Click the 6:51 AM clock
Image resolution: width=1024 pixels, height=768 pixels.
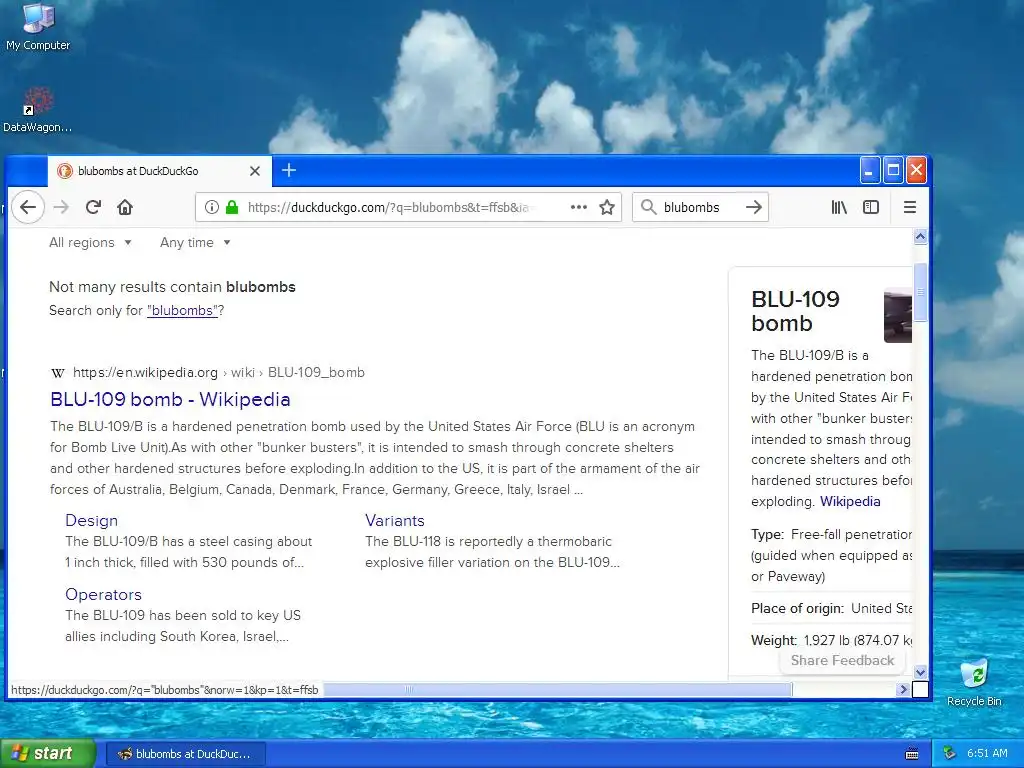[987, 754]
